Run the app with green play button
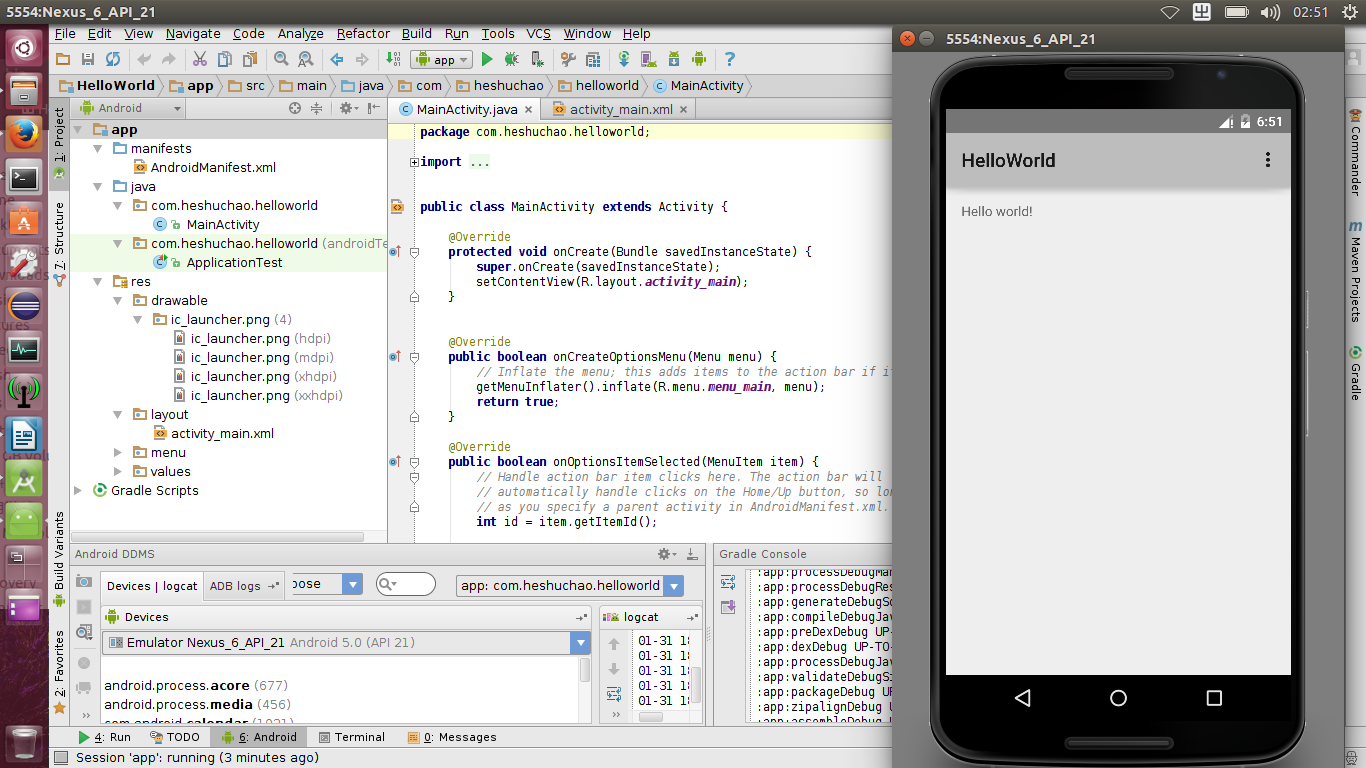 [487, 60]
